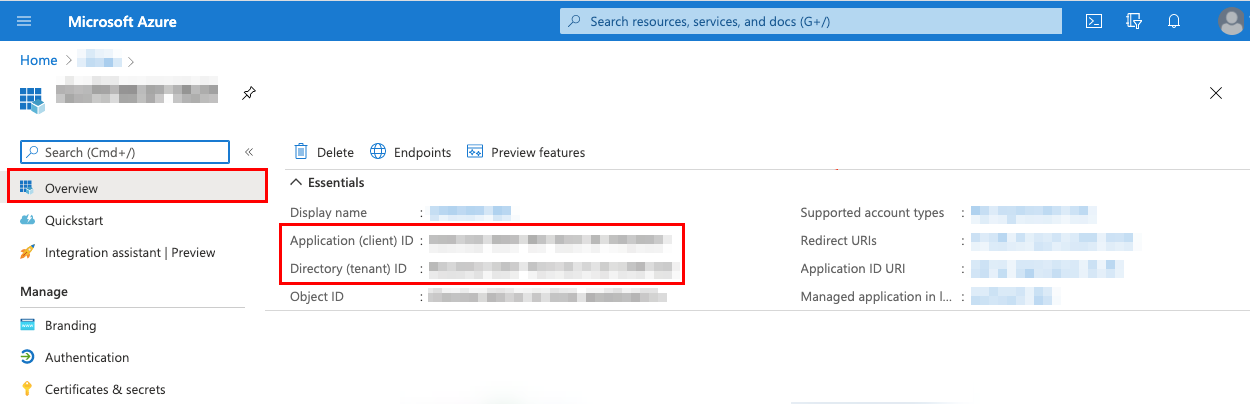Collapse the sidebar with the double chevron
The image size is (1250, 404).
click(249, 152)
